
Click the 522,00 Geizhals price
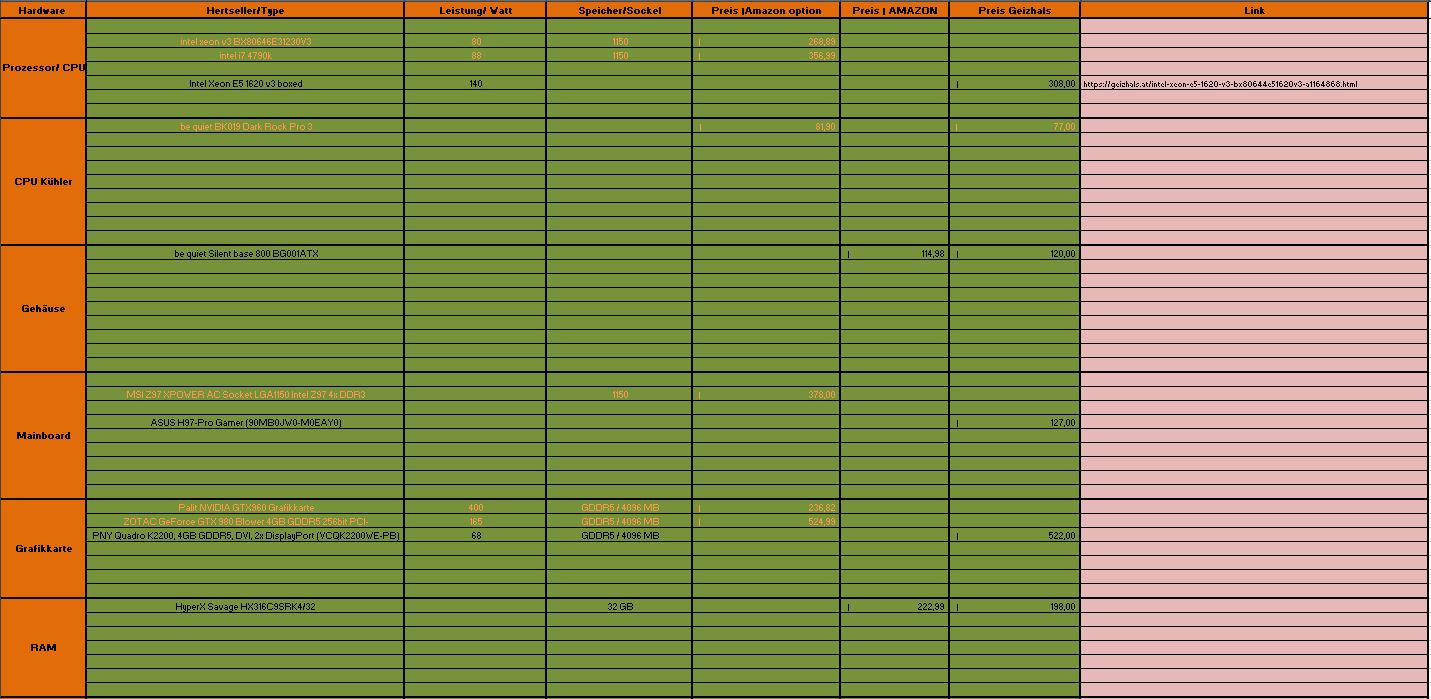(x=1014, y=536)
